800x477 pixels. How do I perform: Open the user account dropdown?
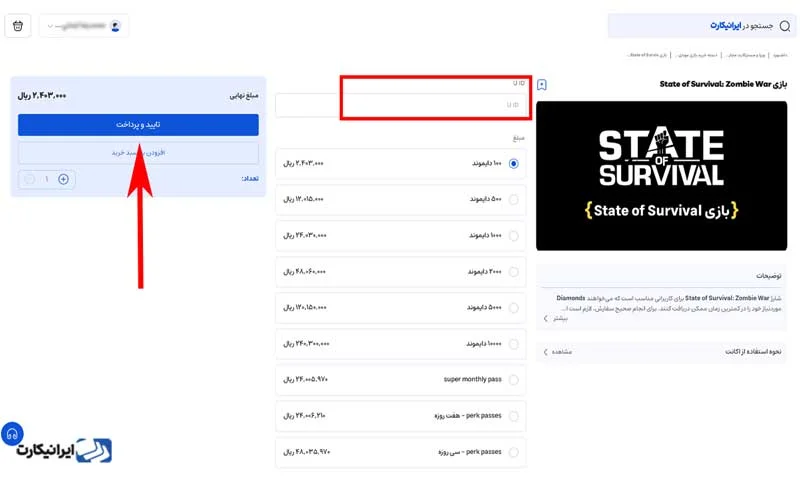84,26
